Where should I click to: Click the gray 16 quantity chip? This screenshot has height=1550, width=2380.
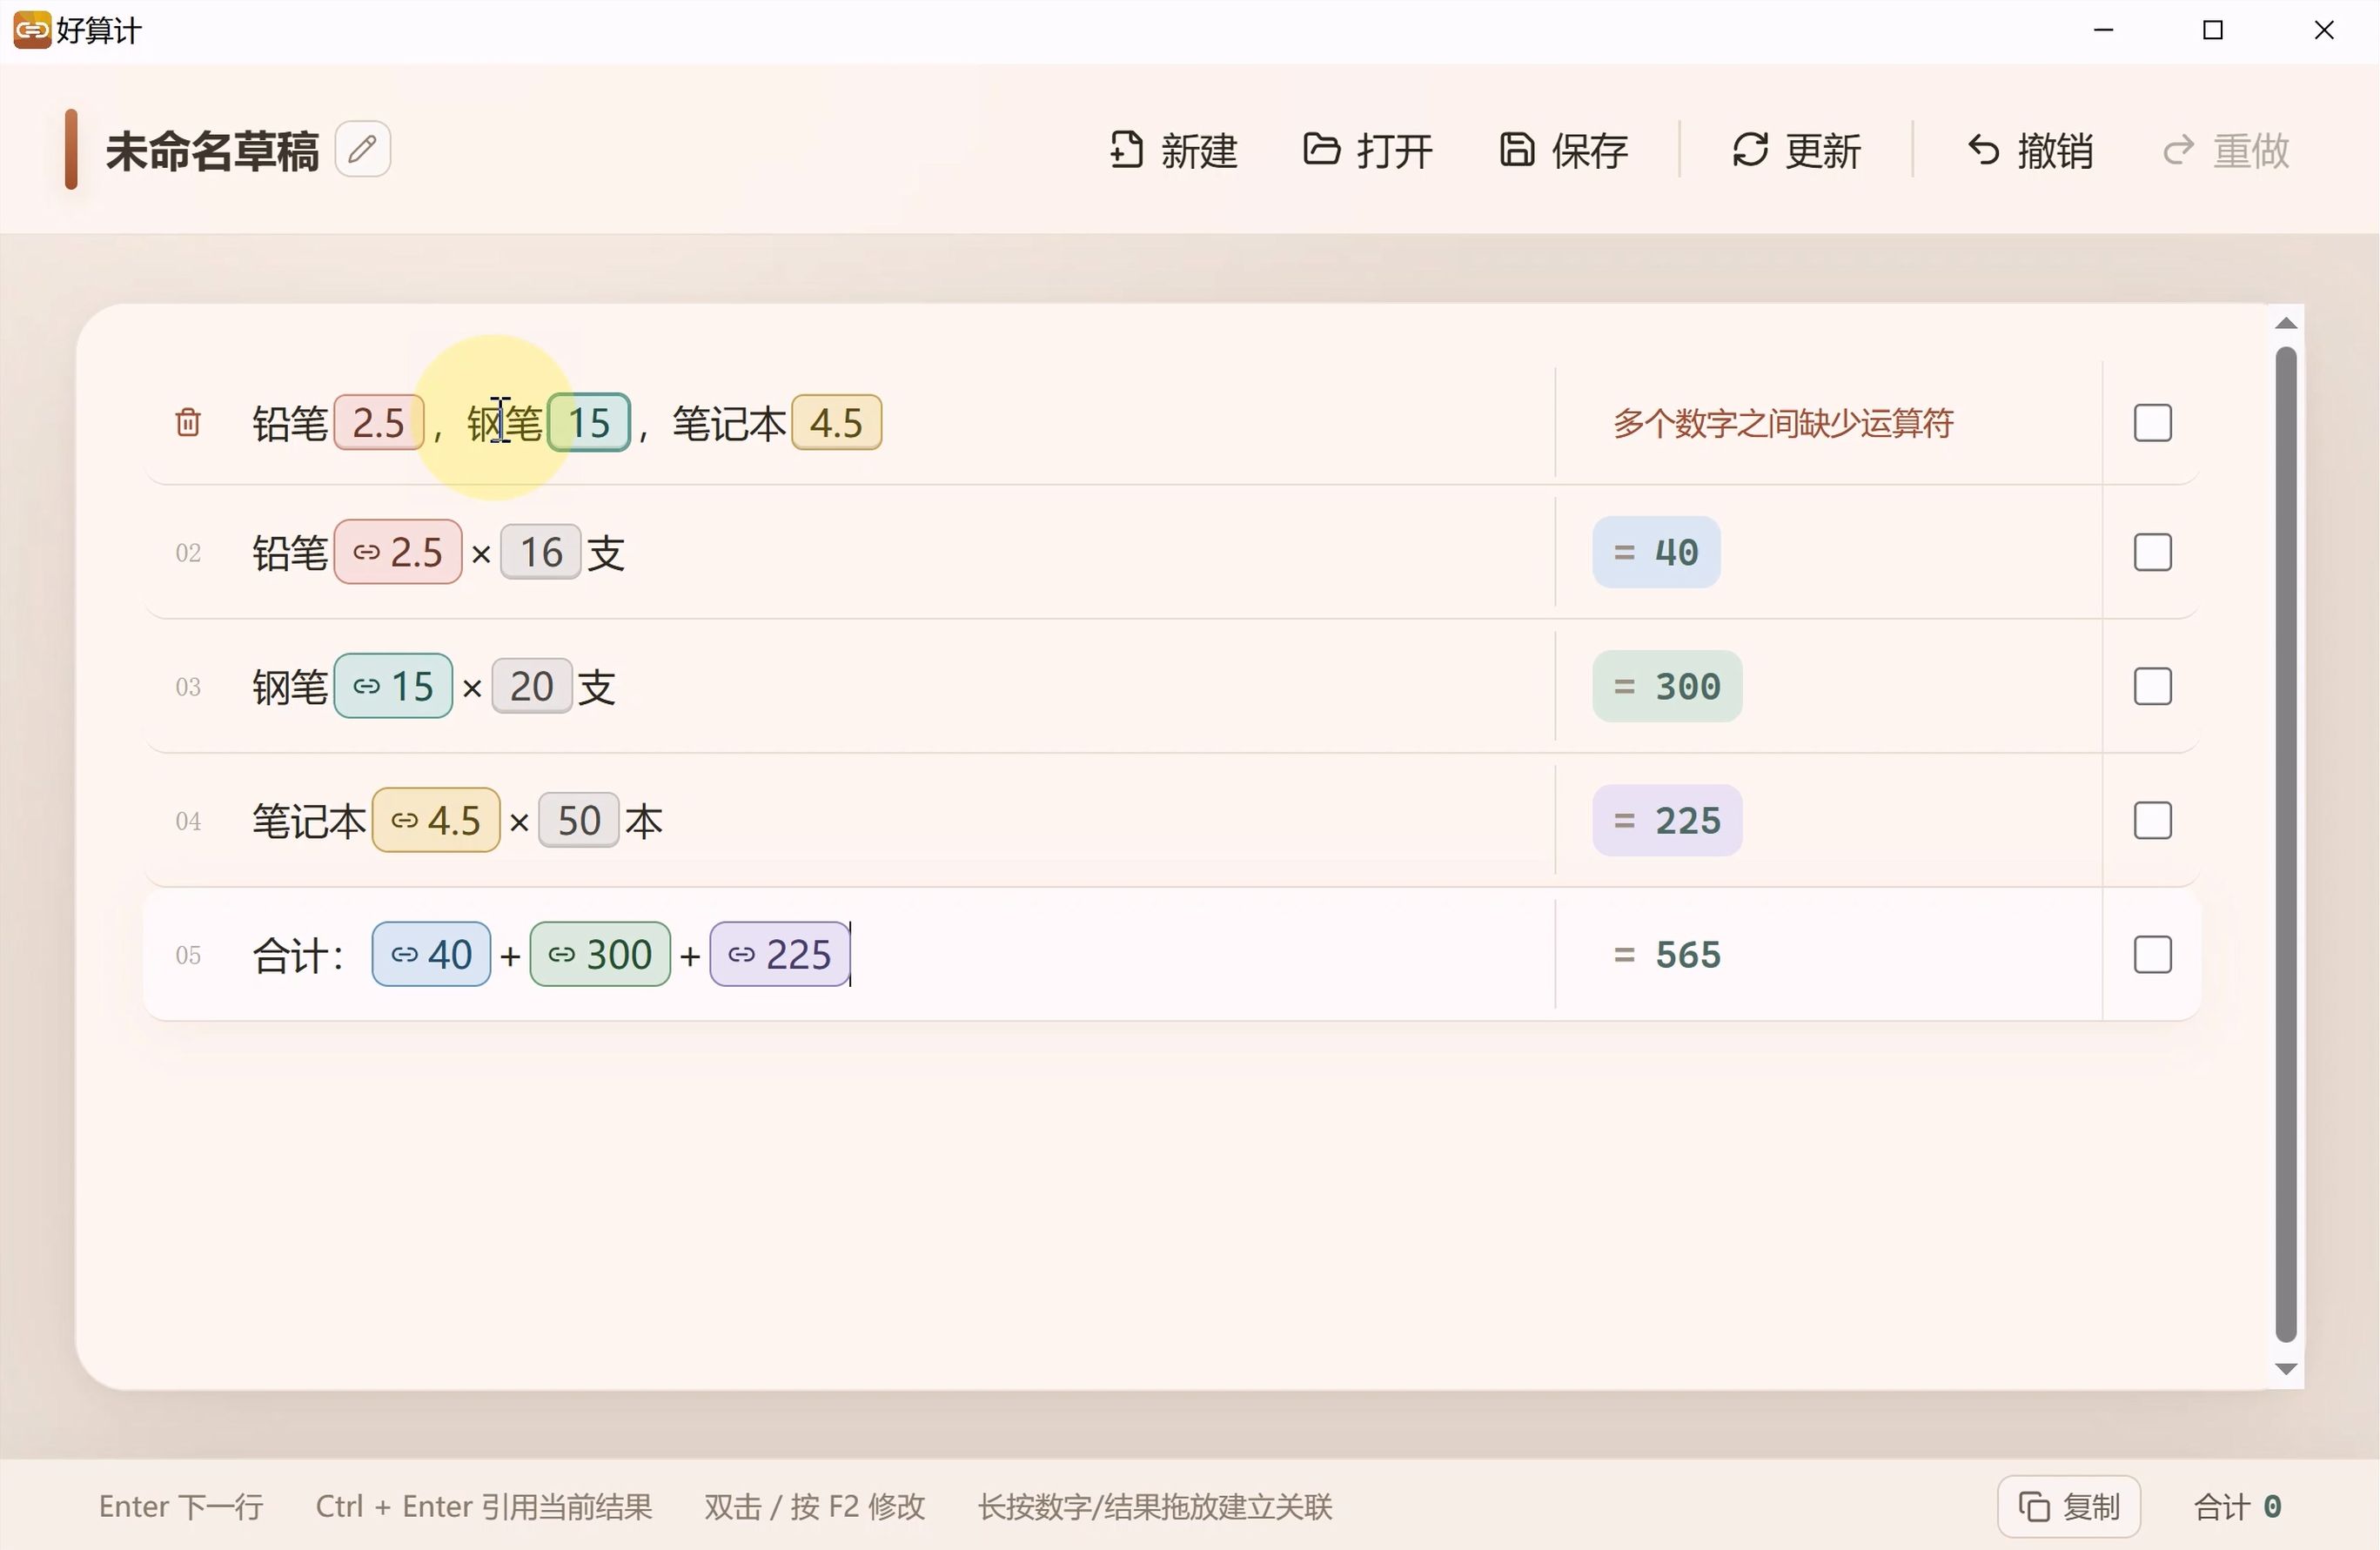(541, 552)
